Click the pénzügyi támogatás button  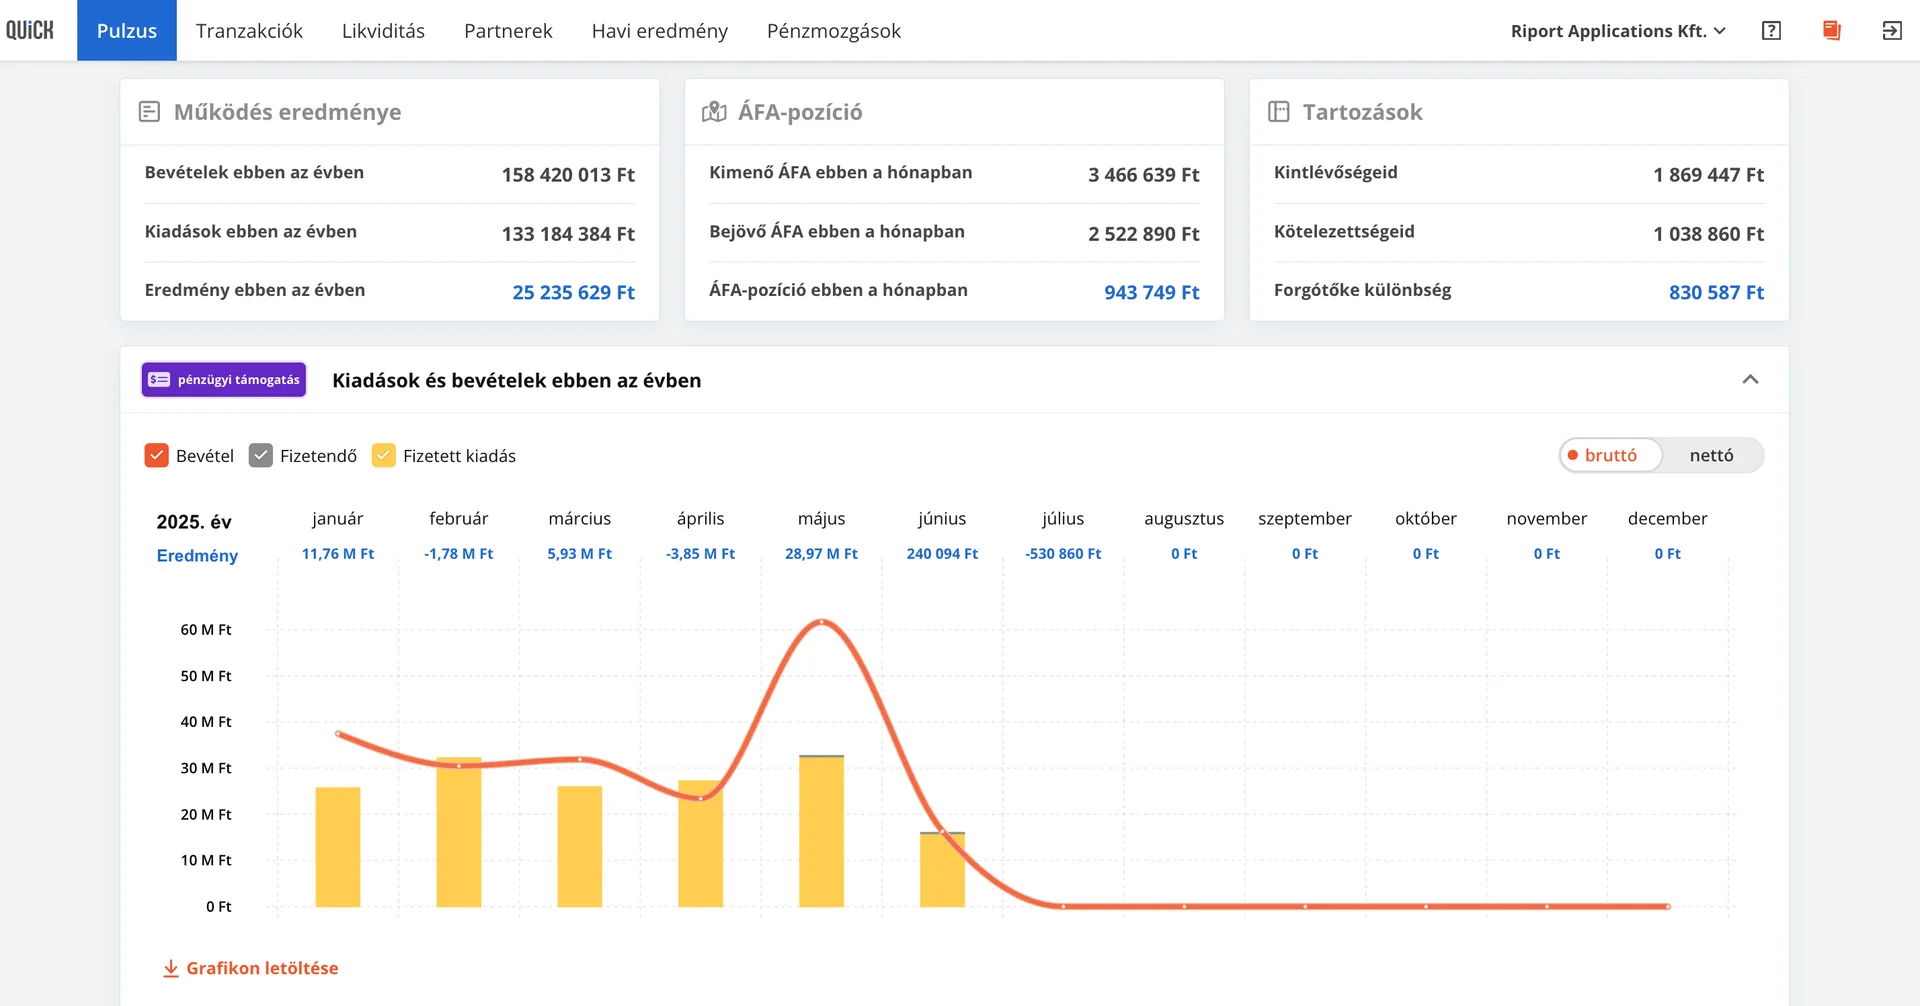[224, 380]
